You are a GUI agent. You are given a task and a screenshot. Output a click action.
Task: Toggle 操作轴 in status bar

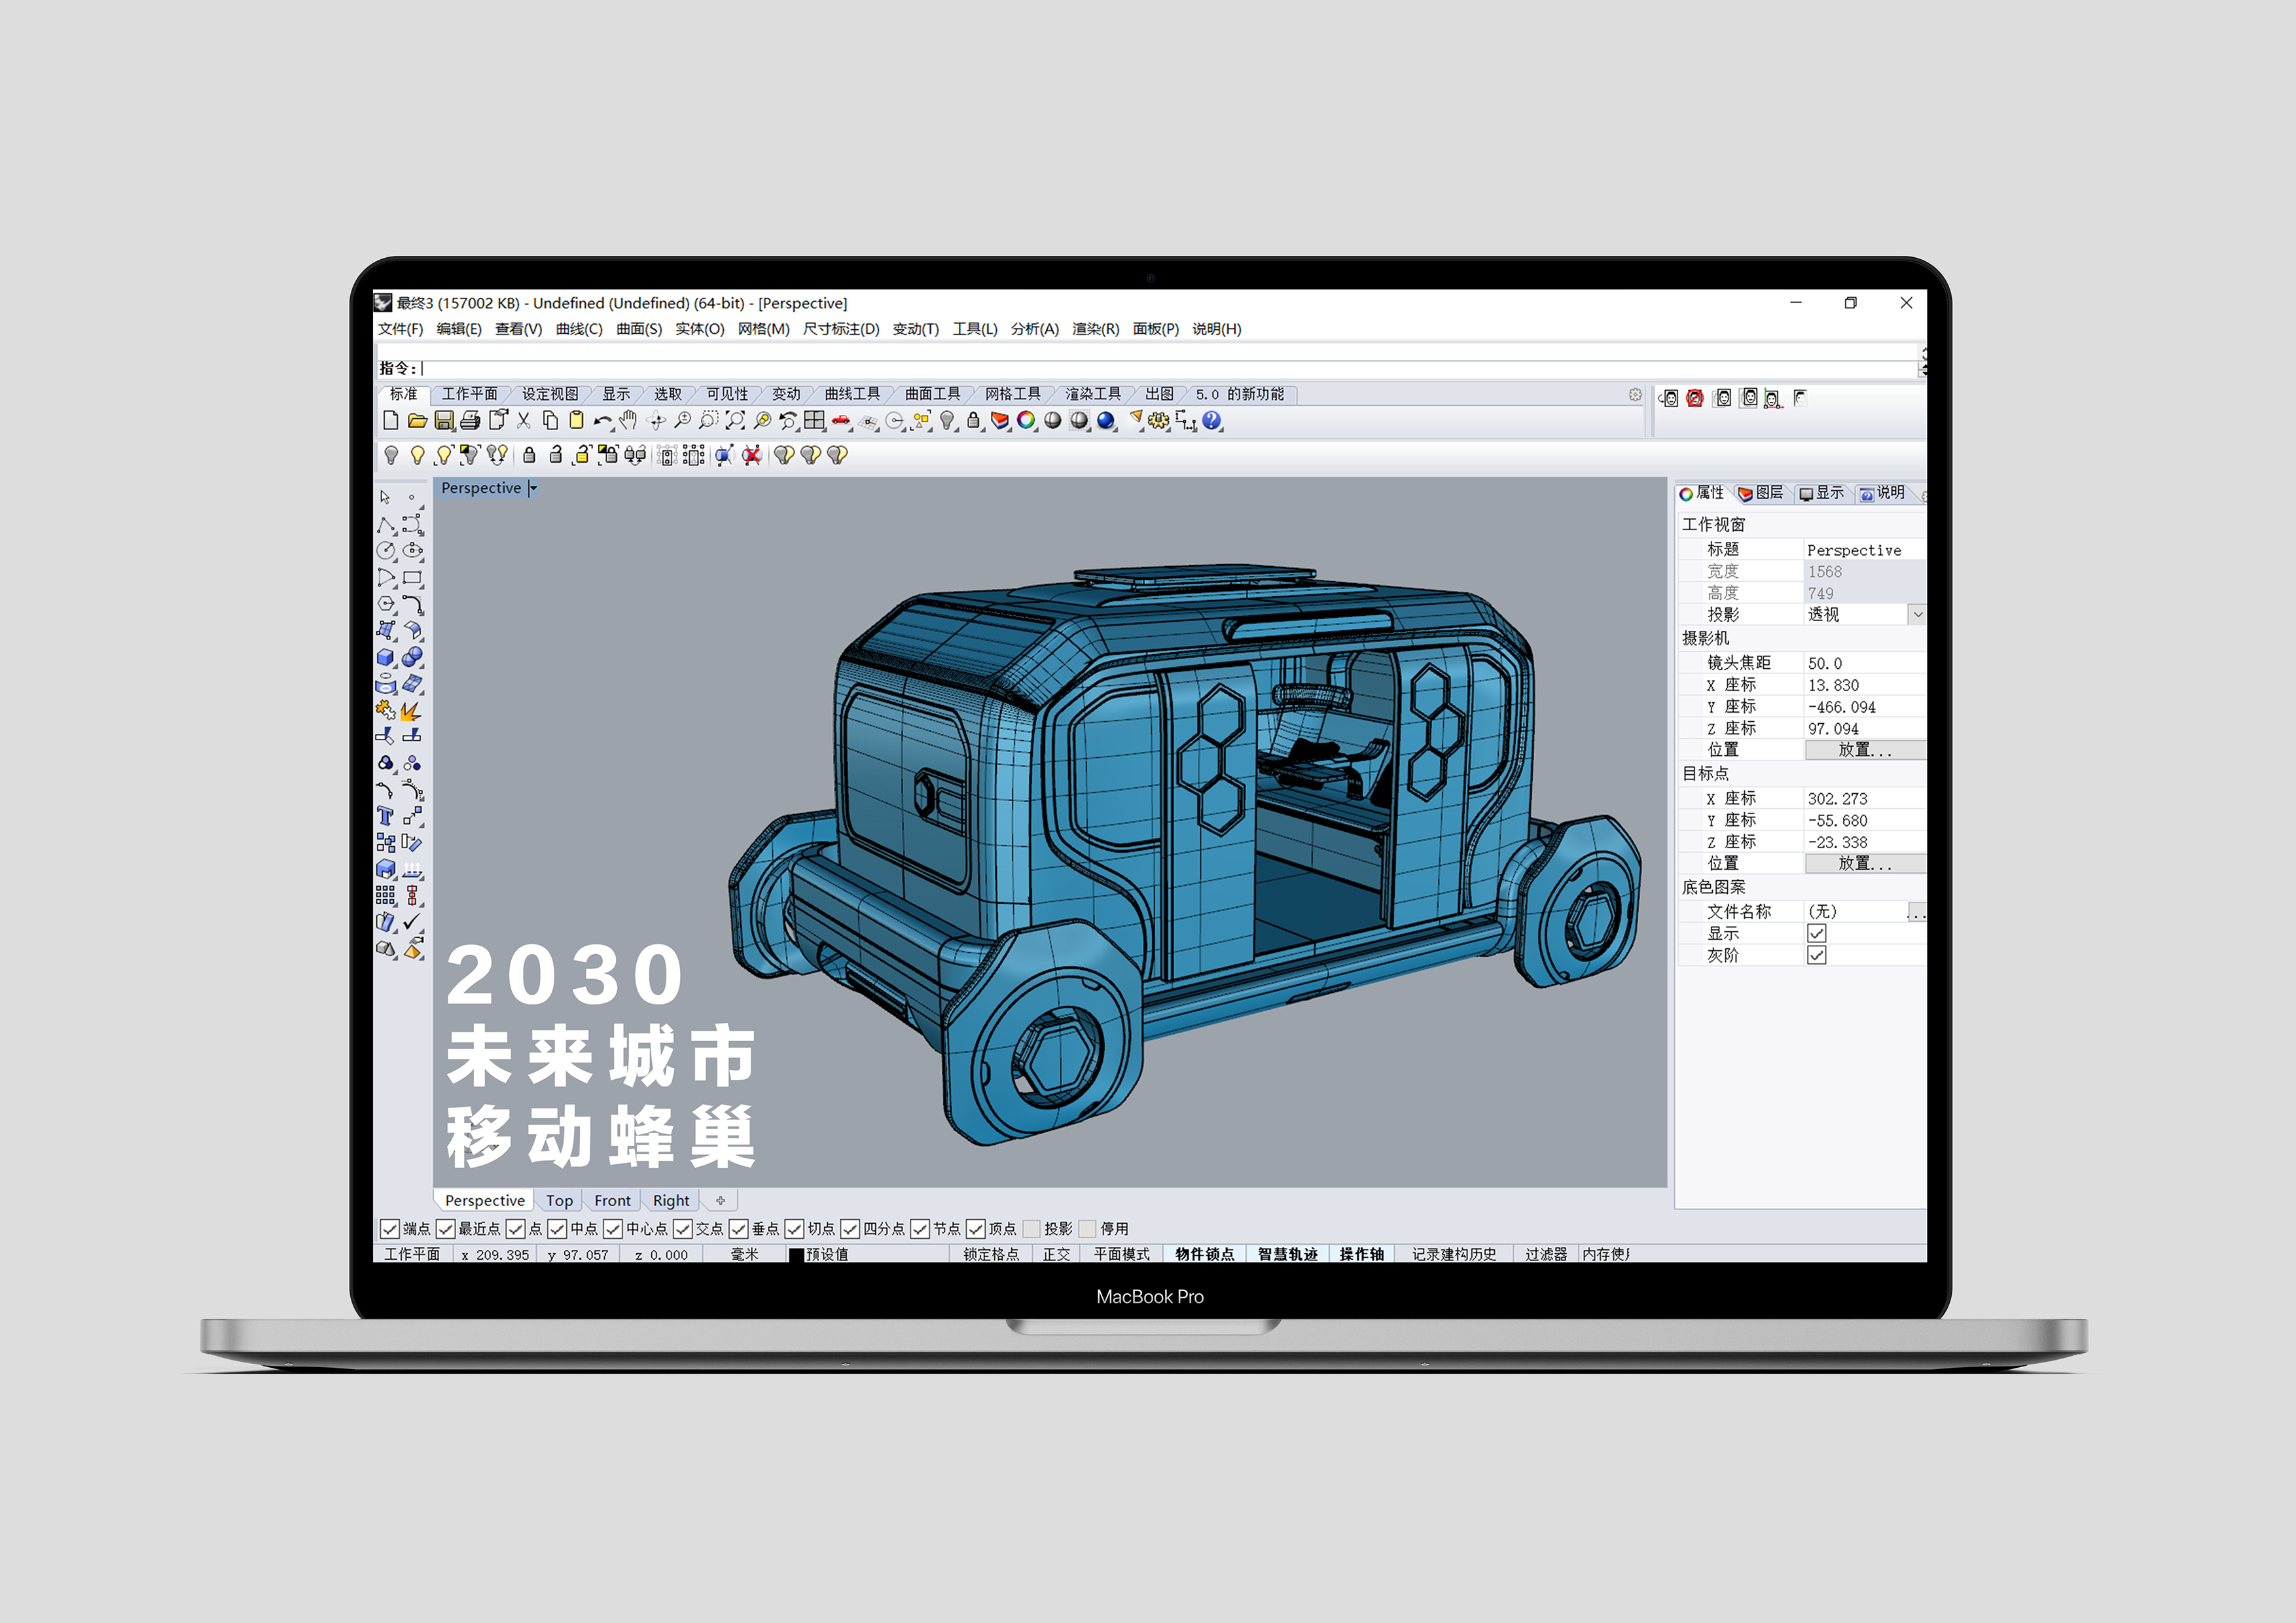[1361, 1255]
